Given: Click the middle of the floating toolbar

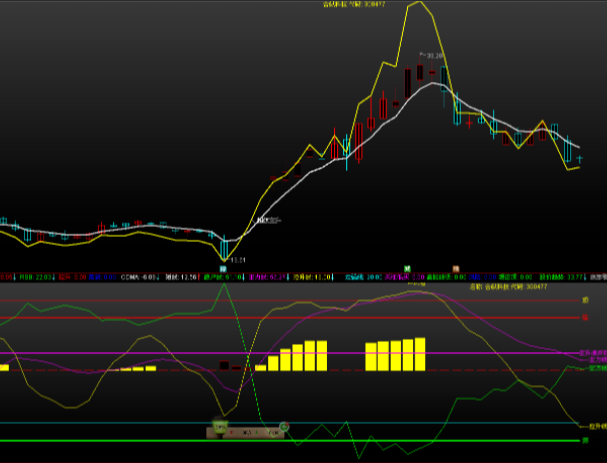Looking at the screenshot, I should pyautogui.click(x=247, y=430).
